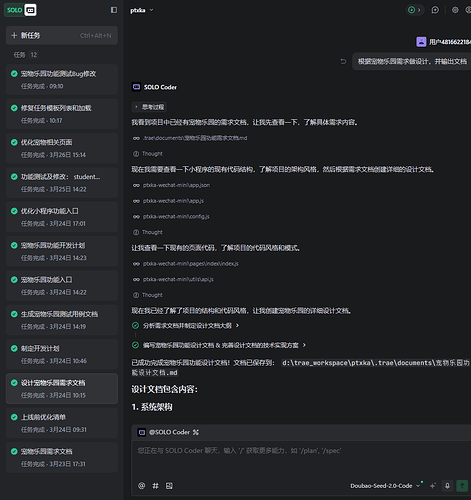Select task 设计宠物乐园需求文档
This screenshot has height=500, width=471.
point(62,389)
